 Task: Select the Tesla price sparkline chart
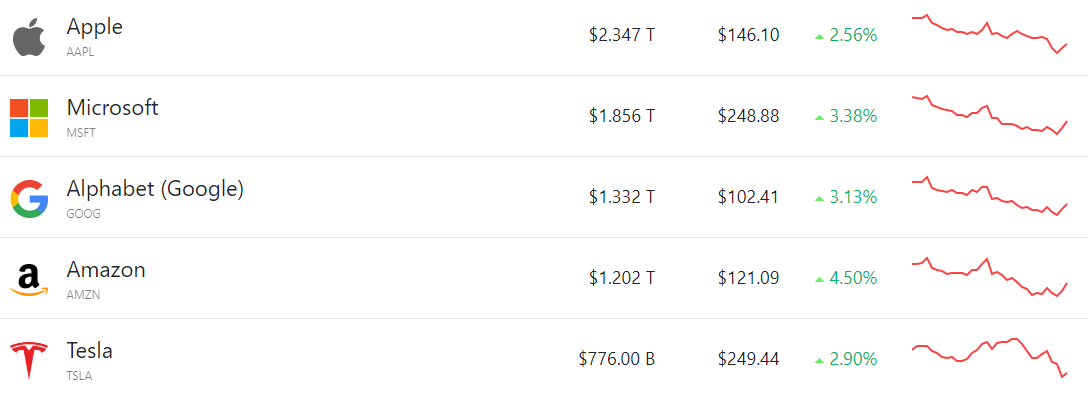[989, 358]
